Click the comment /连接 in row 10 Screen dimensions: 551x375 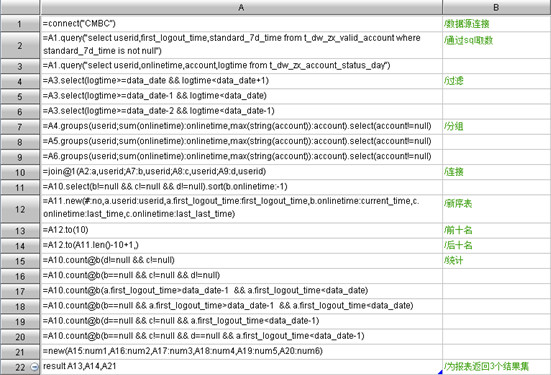[454, 172]
